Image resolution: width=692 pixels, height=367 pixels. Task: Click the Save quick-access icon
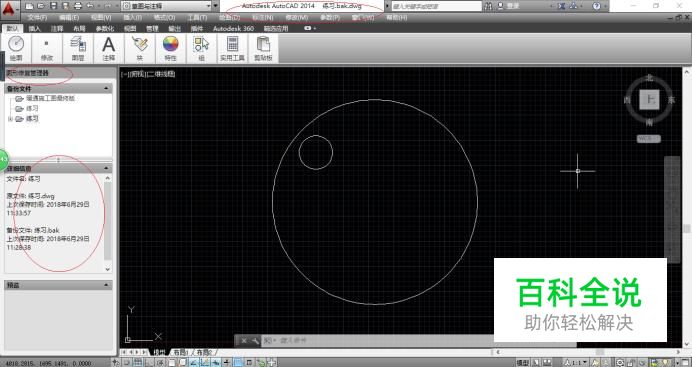pyautogui.click(x=53, y=6)
